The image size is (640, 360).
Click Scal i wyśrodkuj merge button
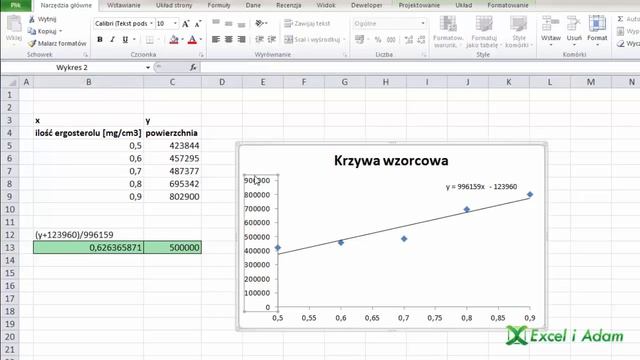click(x=312, y=40)
